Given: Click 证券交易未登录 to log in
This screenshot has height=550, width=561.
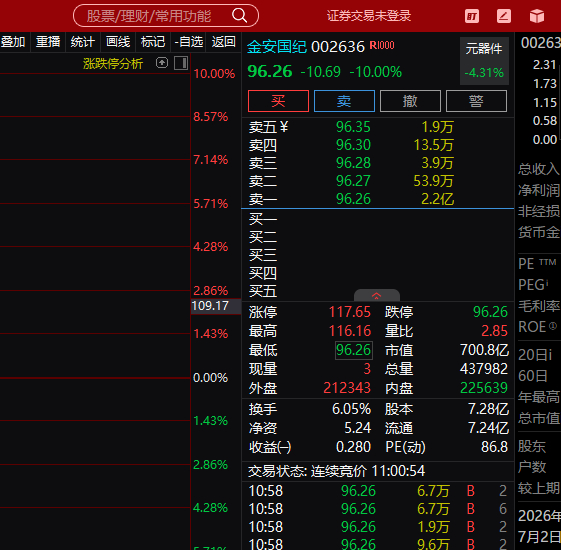Looking at the screenshot, I should [369, 16].
